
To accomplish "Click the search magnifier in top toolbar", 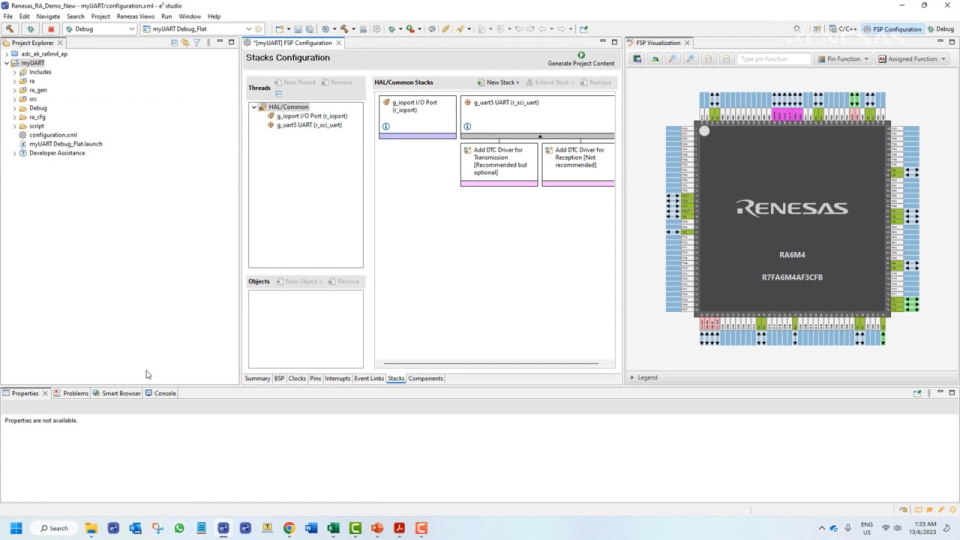I will (x=797, y=29).
